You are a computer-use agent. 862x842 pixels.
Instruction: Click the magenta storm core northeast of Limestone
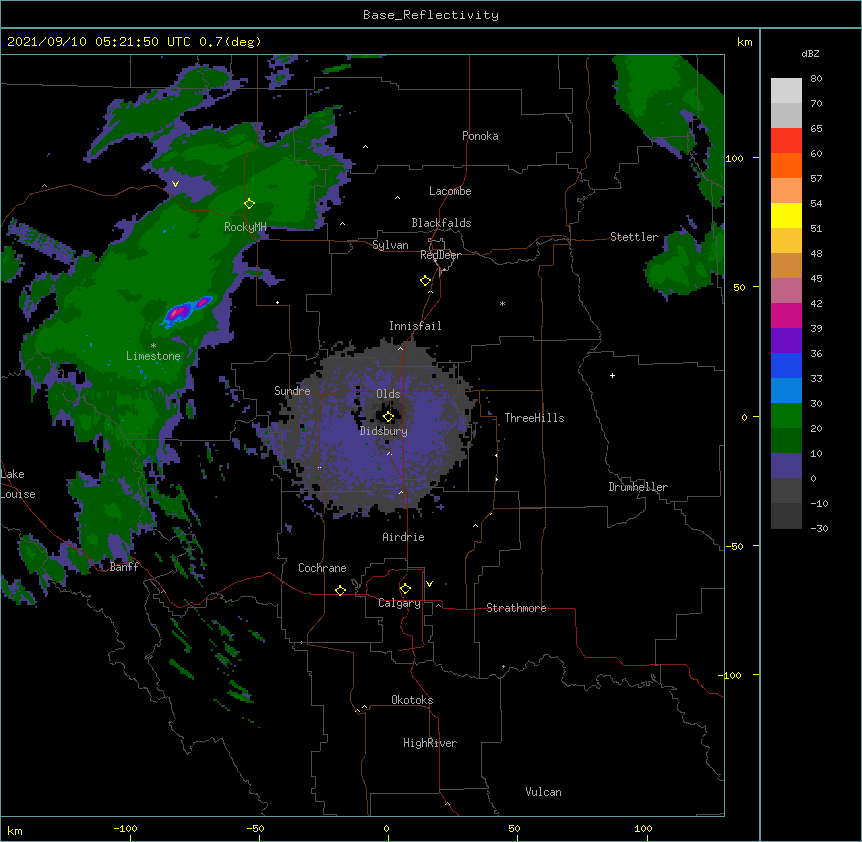pos(178,314)
